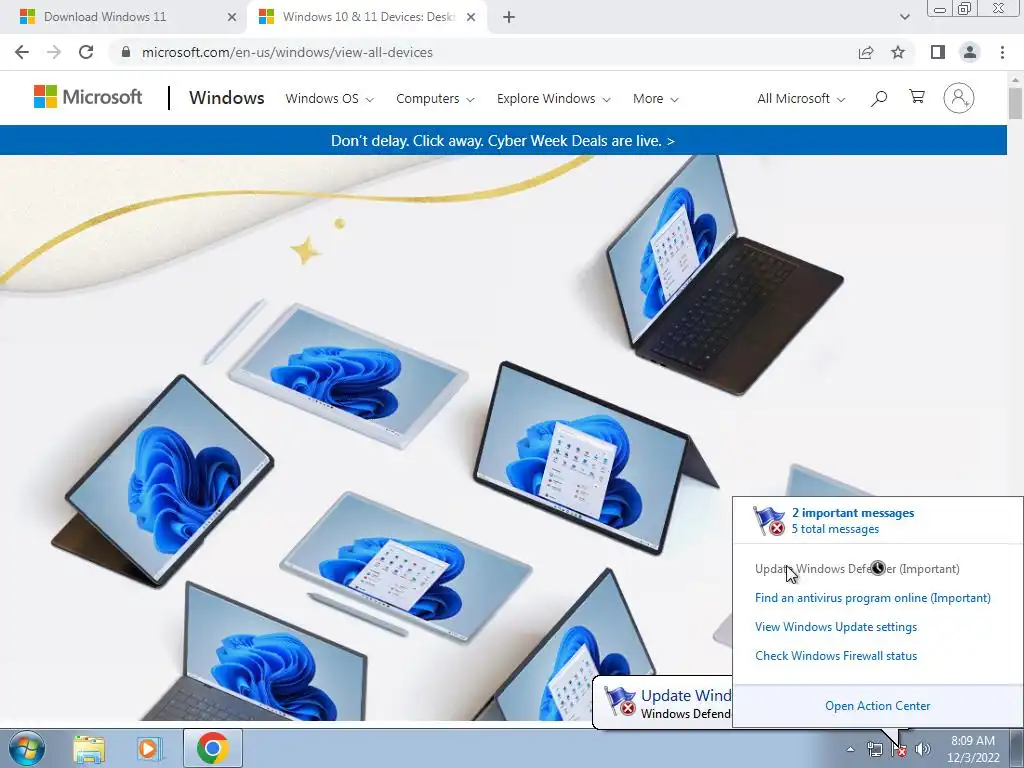Click the site search magnifier icon
This screenshot has height=768, width=1024.
pyautogui.click(x=879, y=99)
